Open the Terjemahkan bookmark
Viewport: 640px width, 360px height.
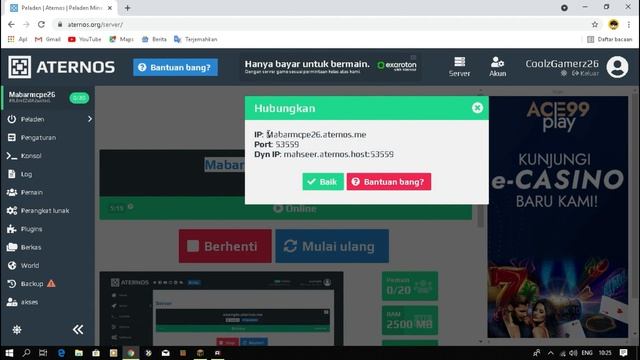(x=196, y=39)
